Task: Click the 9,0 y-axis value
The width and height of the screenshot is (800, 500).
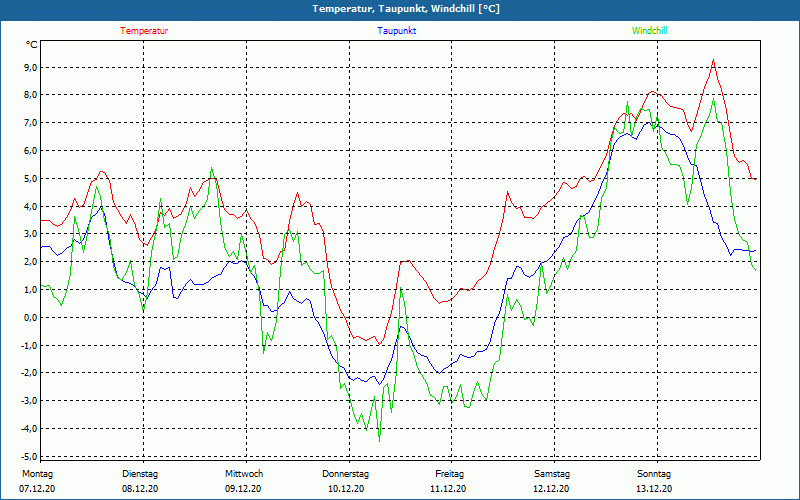Action: [31, 67]
